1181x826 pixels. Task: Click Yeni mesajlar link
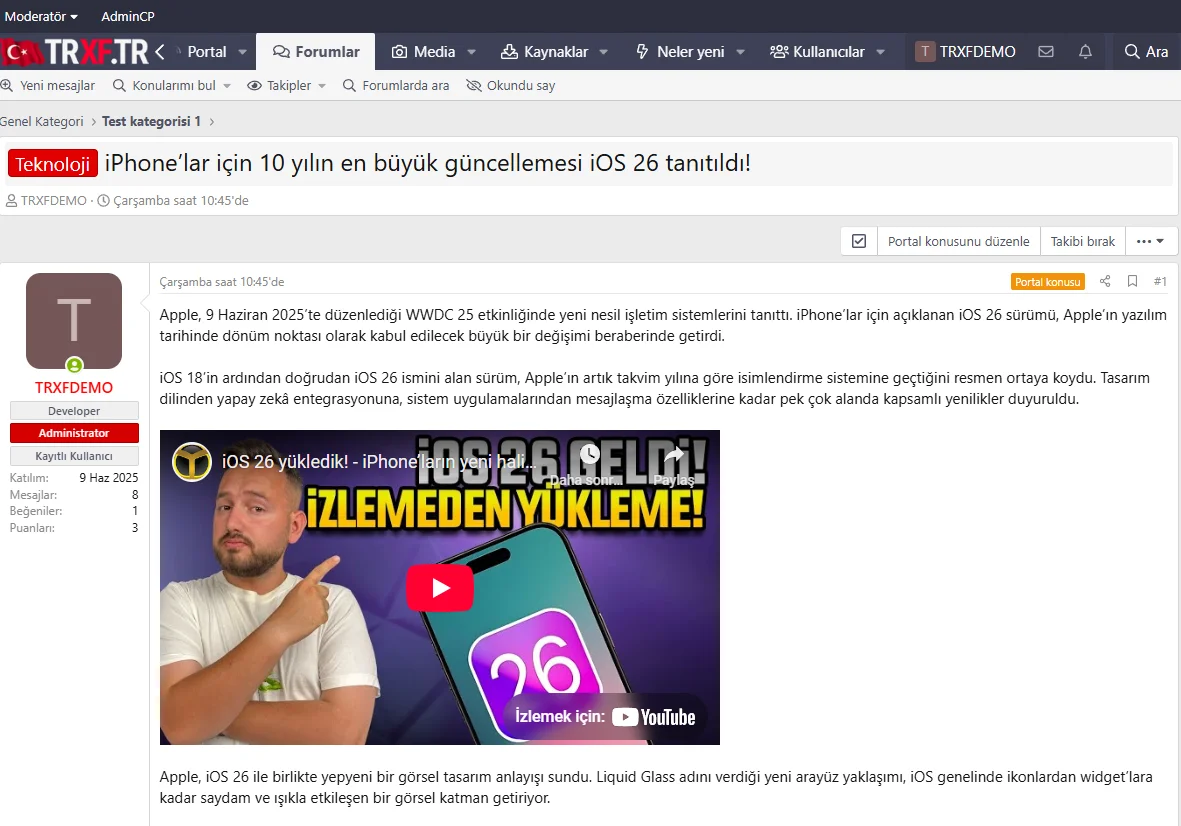point(48,85)
